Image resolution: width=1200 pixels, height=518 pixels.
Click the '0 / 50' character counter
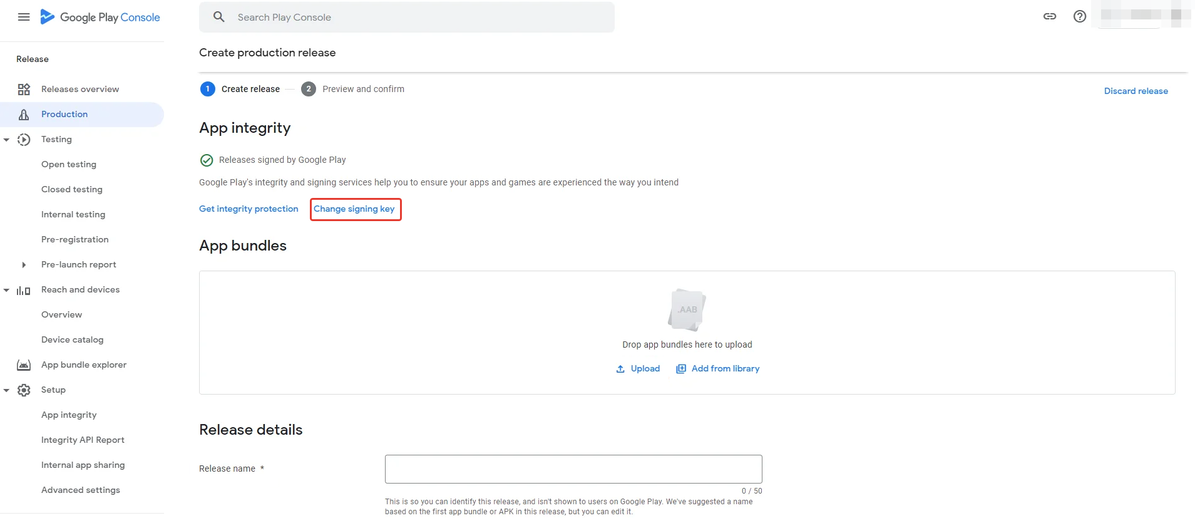click(x=752, y=491)
